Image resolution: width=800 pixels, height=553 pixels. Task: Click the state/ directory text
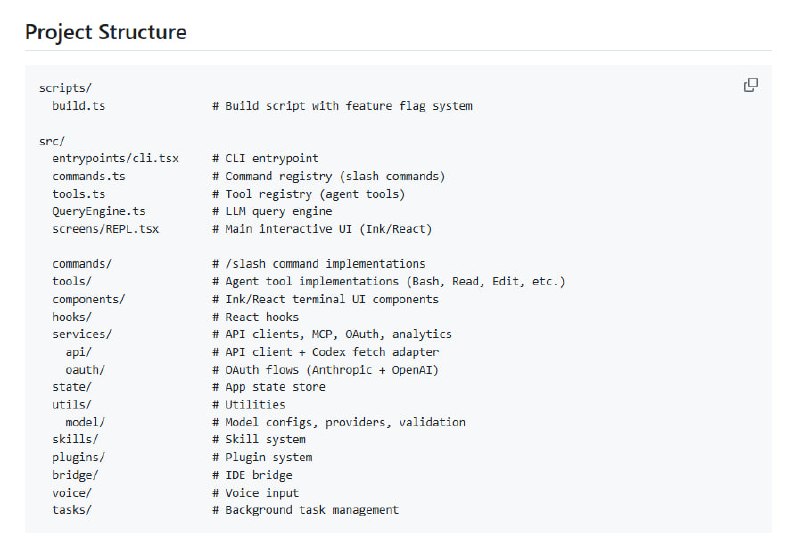[72, 387]
